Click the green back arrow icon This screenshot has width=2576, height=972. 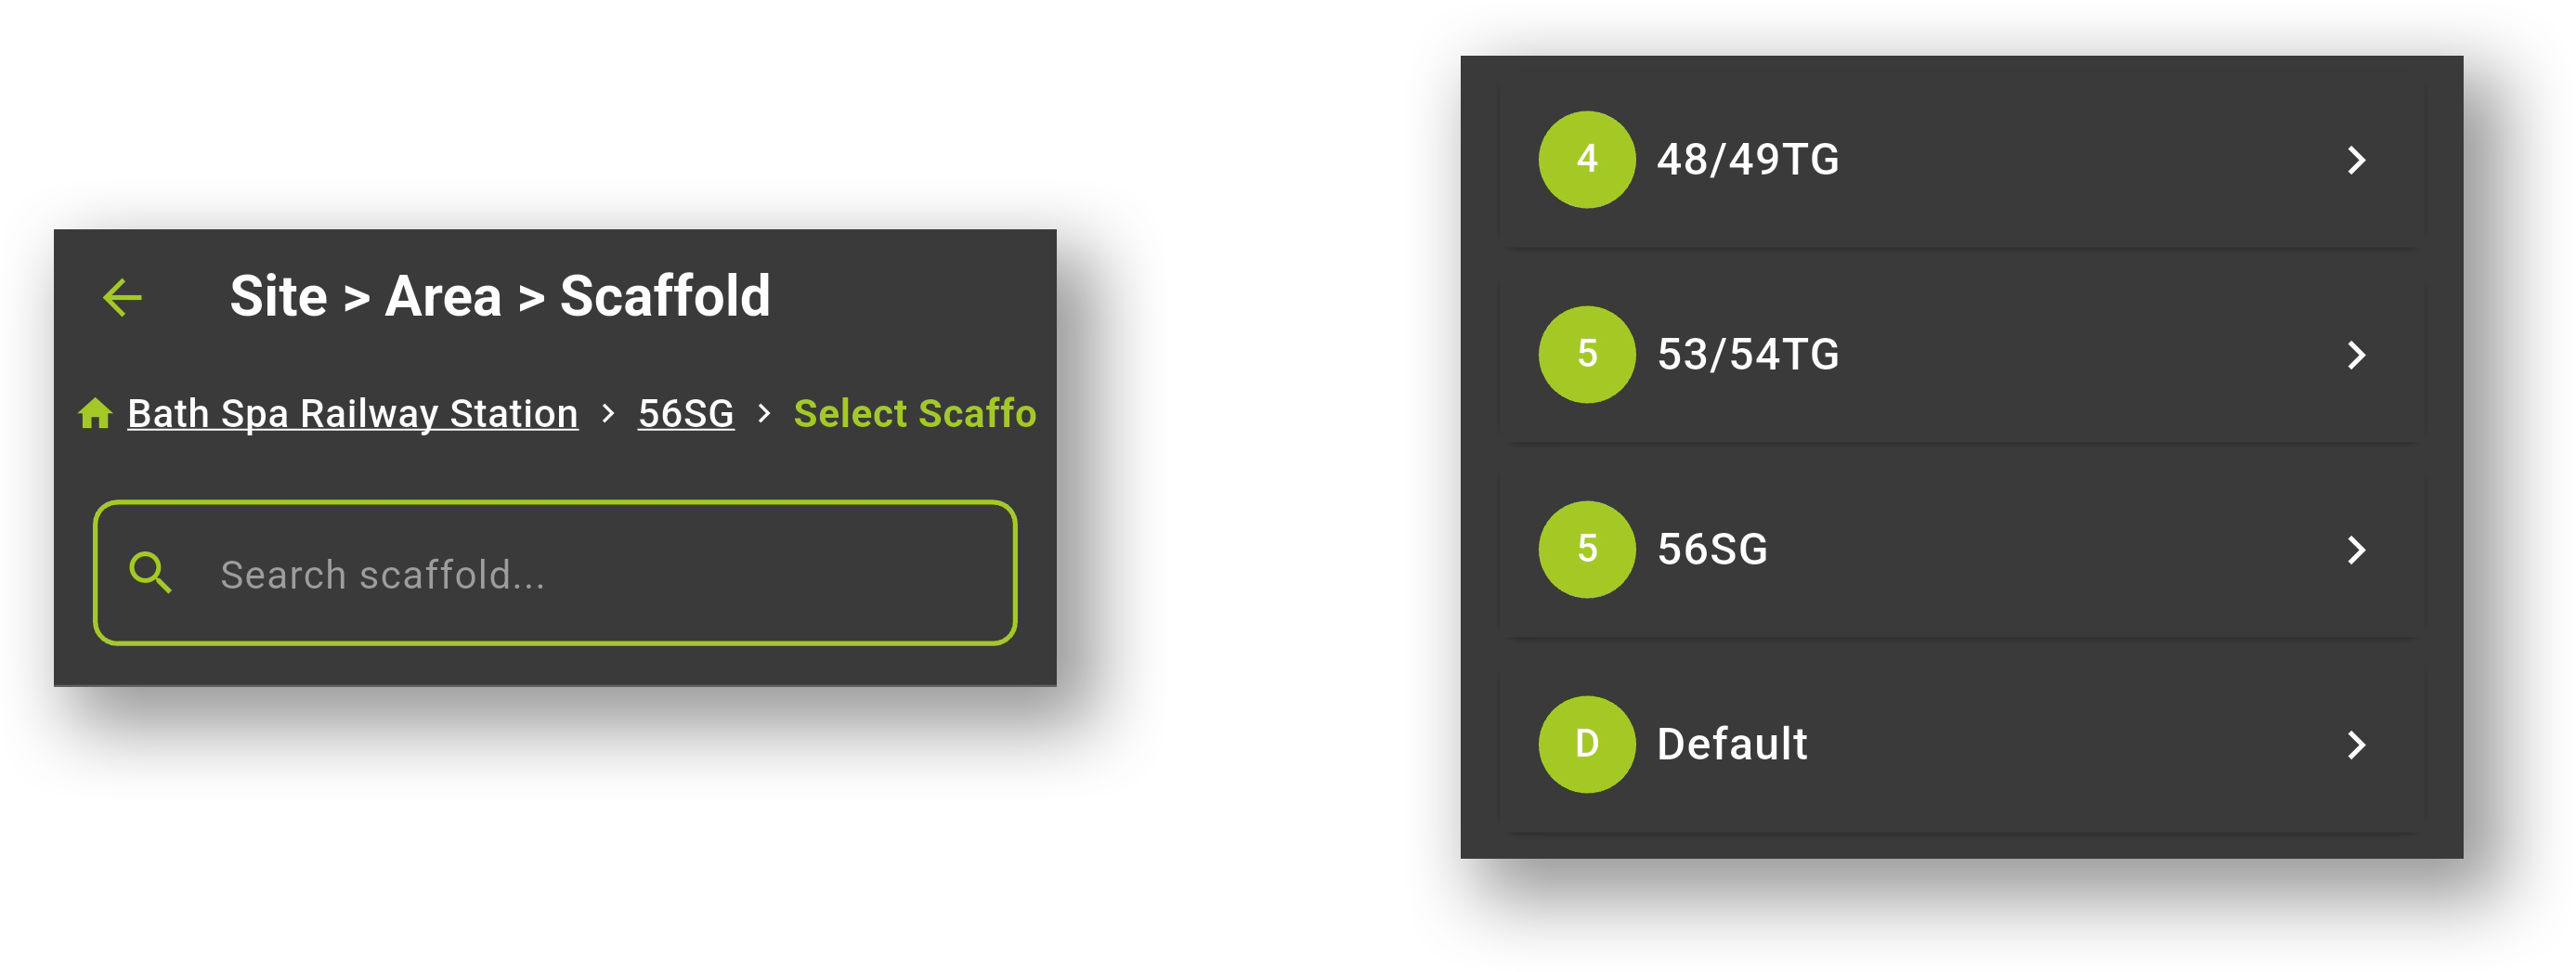pos(123,297)
